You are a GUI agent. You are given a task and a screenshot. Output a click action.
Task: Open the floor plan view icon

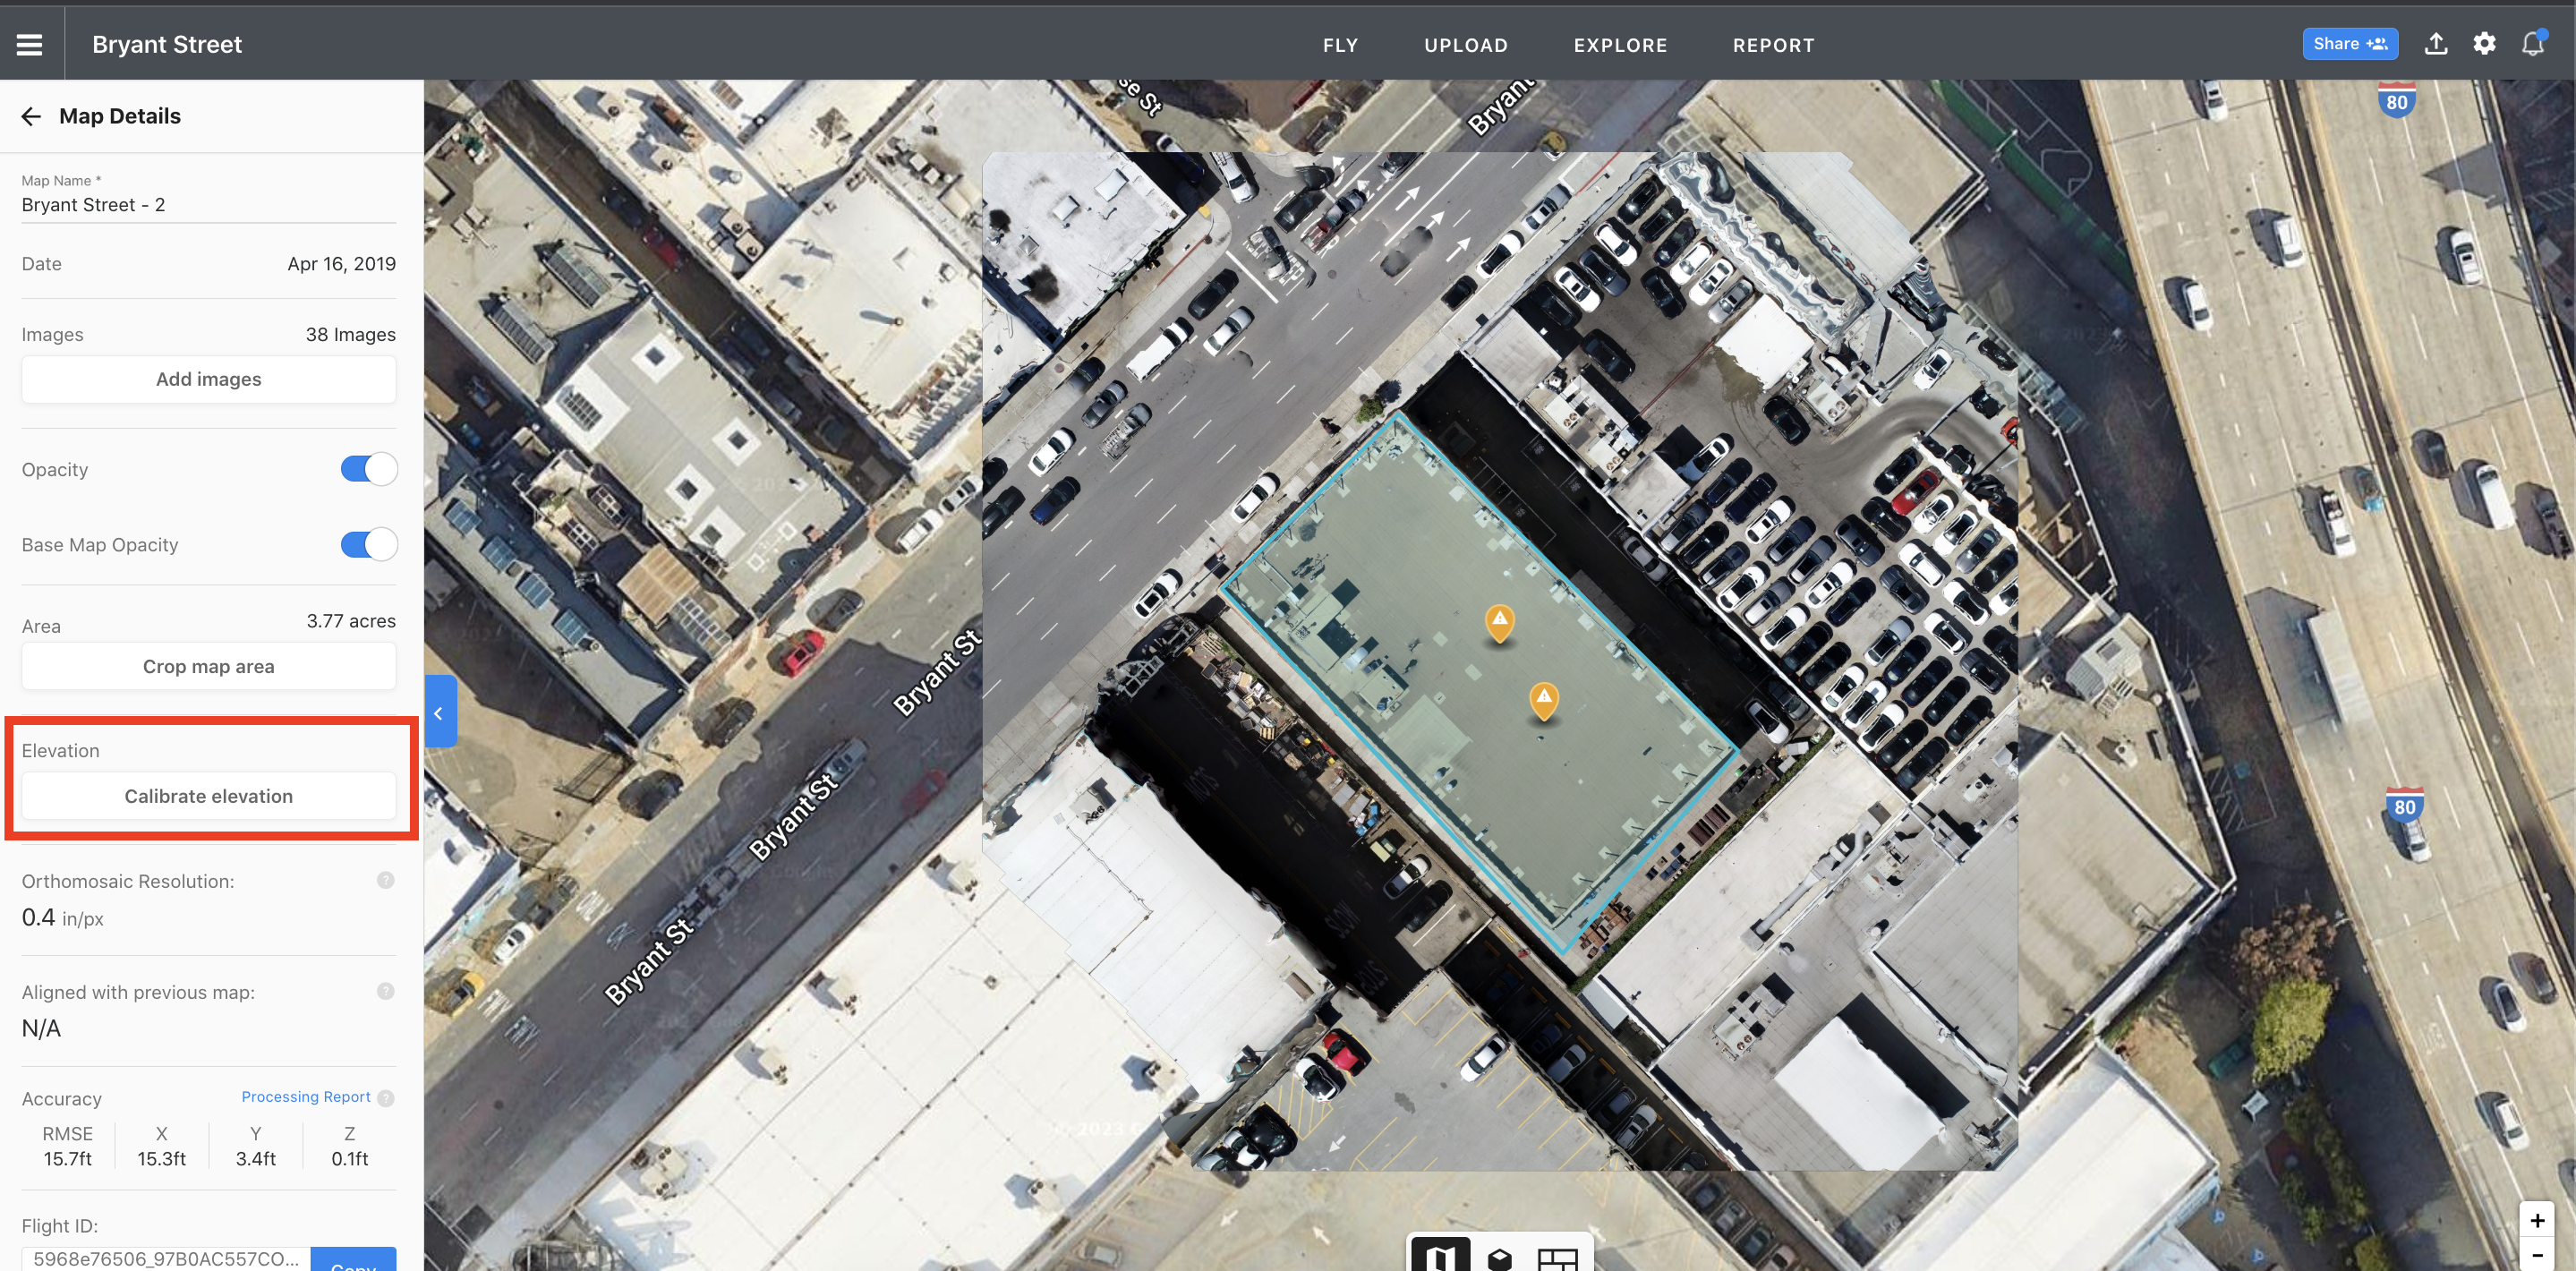[1557, 1259]
